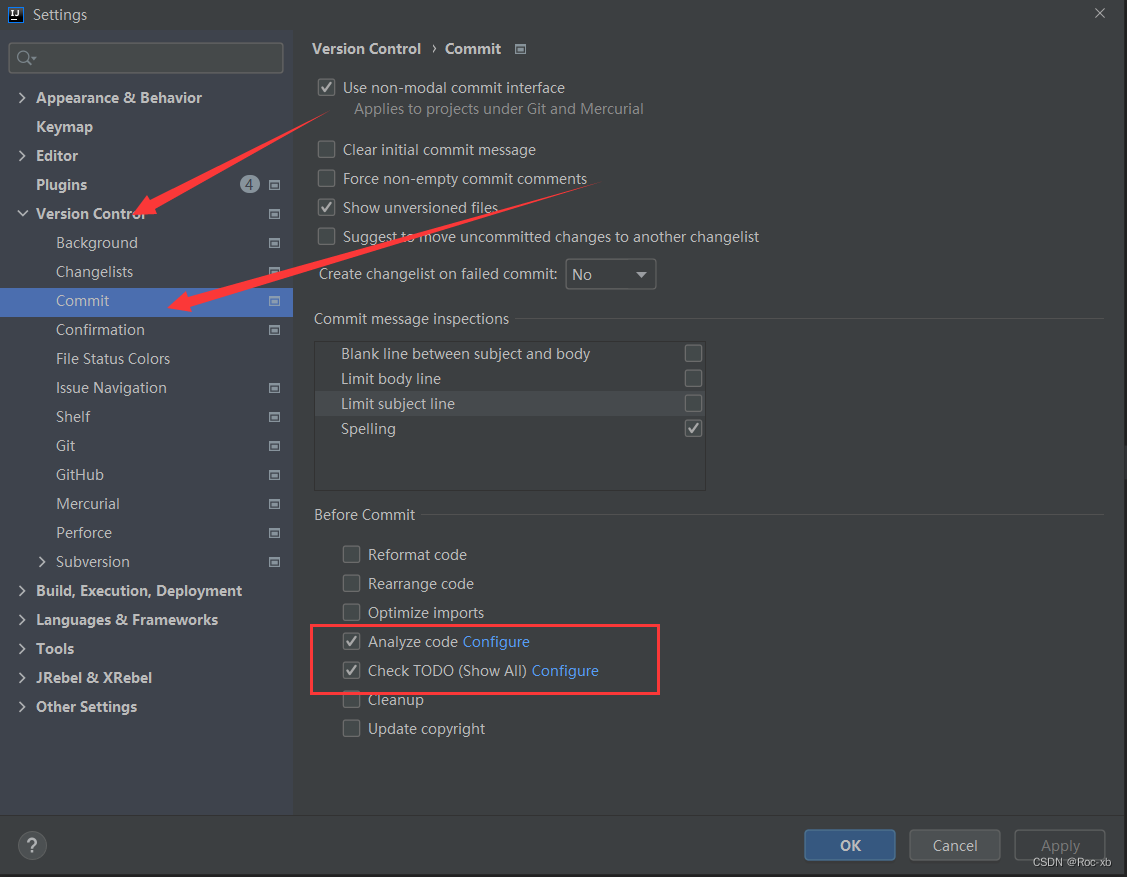
Task: Enable Clear initial commit message
Action: pos(326,149)
